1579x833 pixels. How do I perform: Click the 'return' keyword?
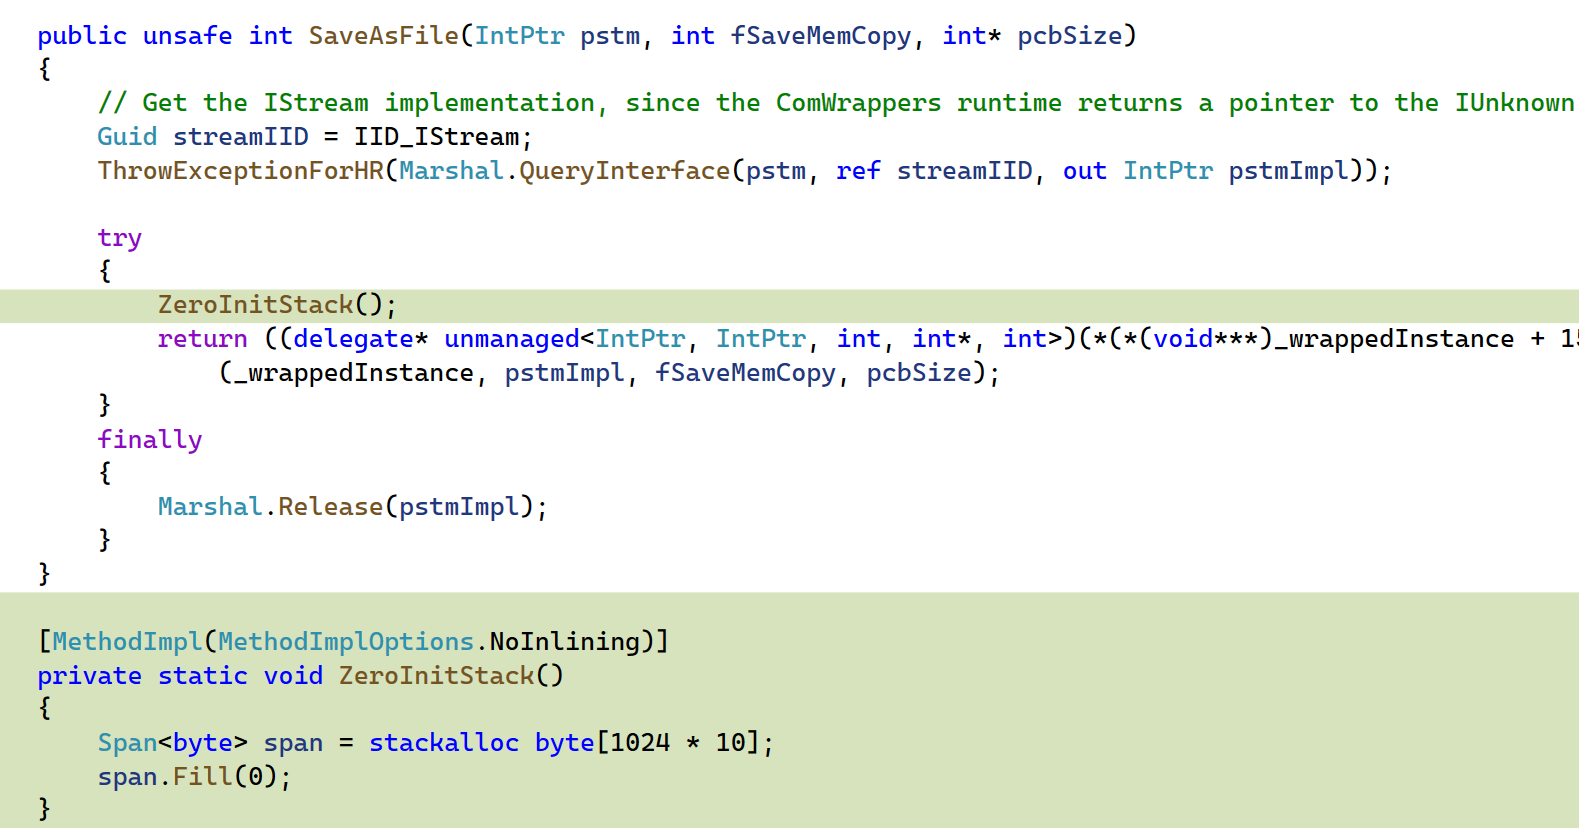pyautogui.click(x=203, y=339)
